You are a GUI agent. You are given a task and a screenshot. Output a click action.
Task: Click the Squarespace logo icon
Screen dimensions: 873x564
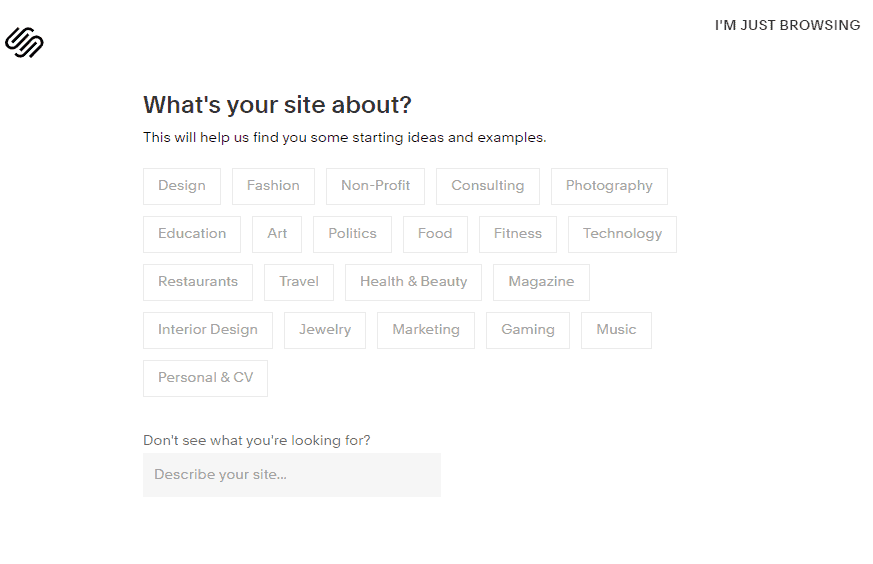(x=24, y=42)
